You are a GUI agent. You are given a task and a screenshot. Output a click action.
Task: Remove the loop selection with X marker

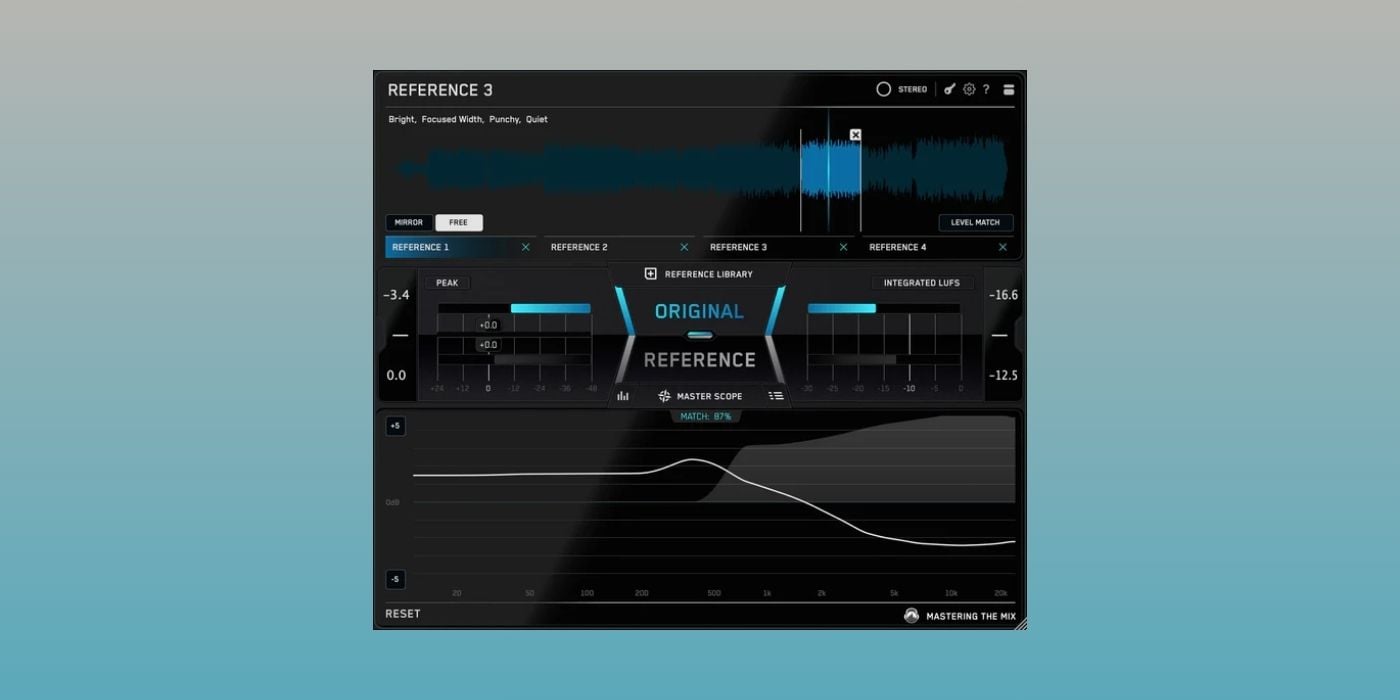(x=855, y=135)
